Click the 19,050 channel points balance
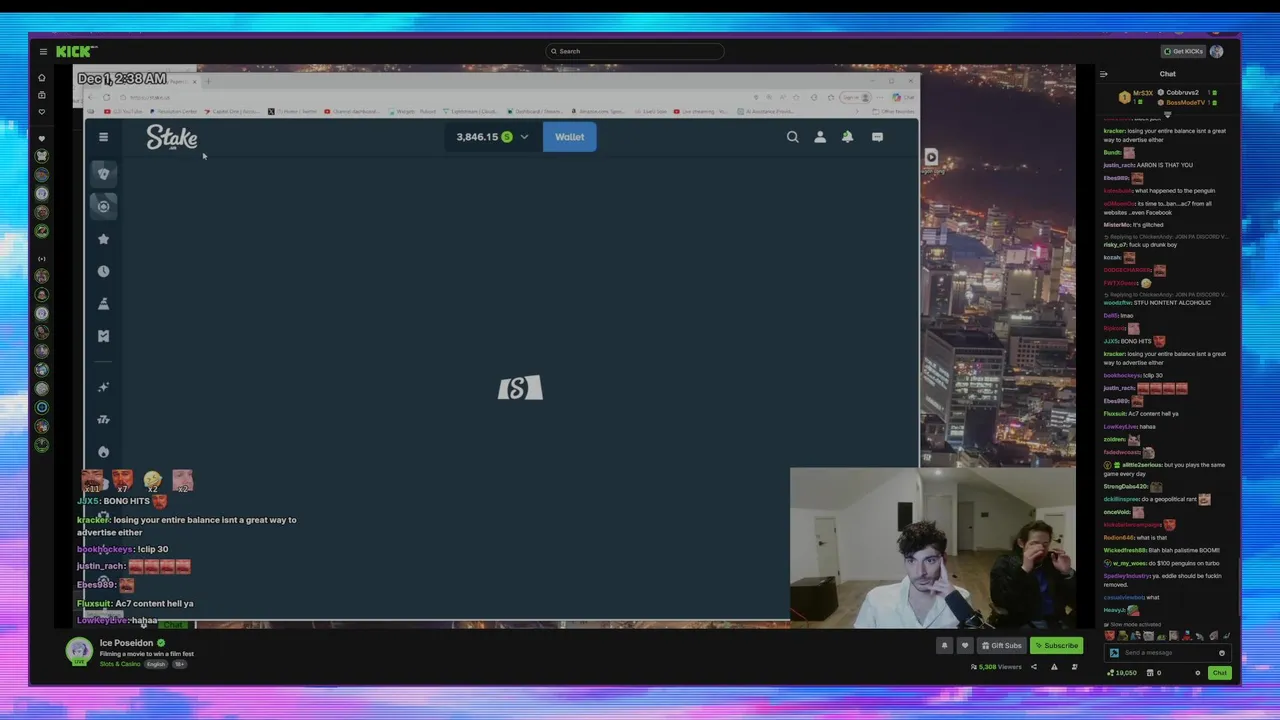This screenshot has width=1280, height=720. pyautogui.click(x=1122, y=673)
